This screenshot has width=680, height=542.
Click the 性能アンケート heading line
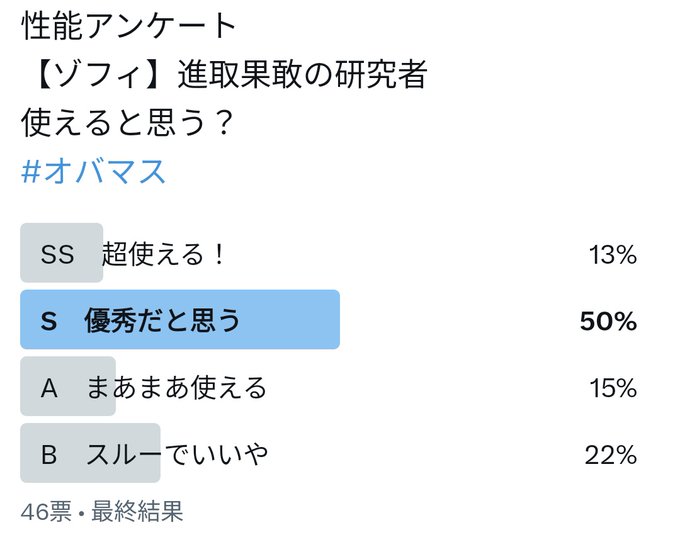[129, 25]
